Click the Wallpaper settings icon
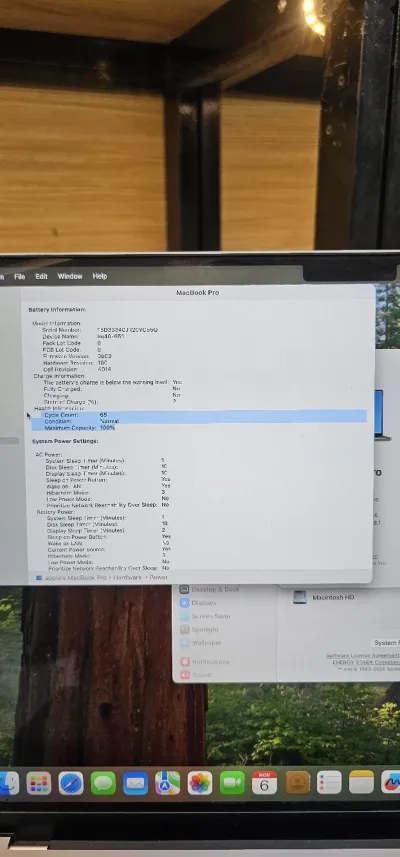This screenshot has height=857, width=400. pyautogui.click(x=185, y=643)
